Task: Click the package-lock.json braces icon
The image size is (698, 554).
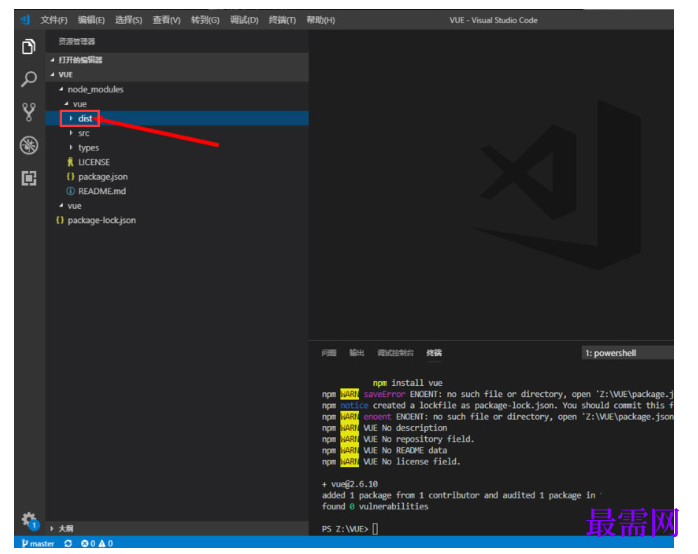Action: pos(60,220)
